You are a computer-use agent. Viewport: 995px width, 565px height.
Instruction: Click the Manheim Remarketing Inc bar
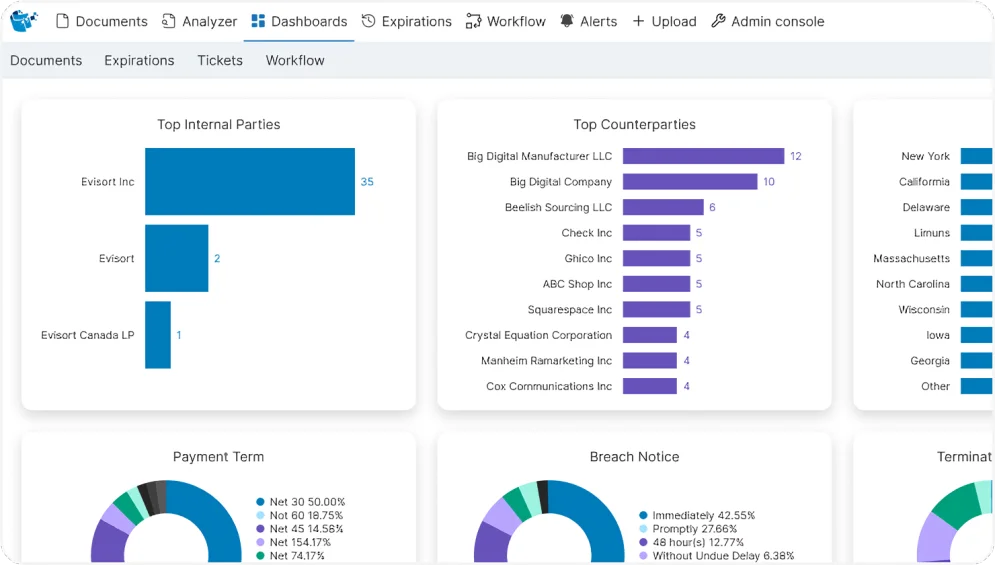point(650,361)
